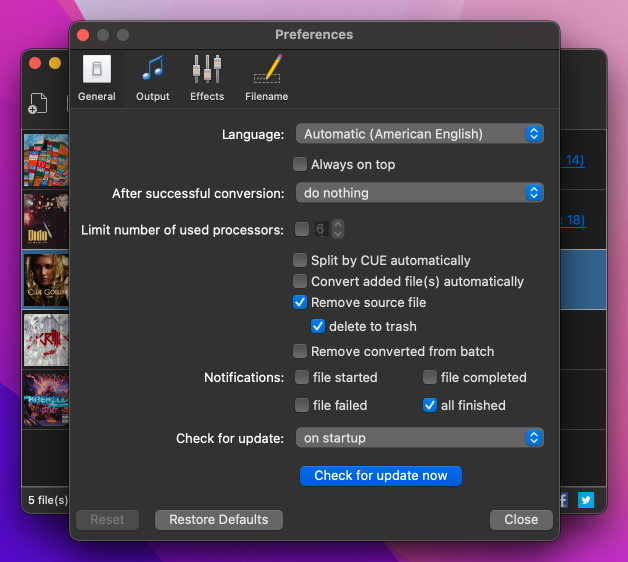Click the Restore Defaults button

219,520
